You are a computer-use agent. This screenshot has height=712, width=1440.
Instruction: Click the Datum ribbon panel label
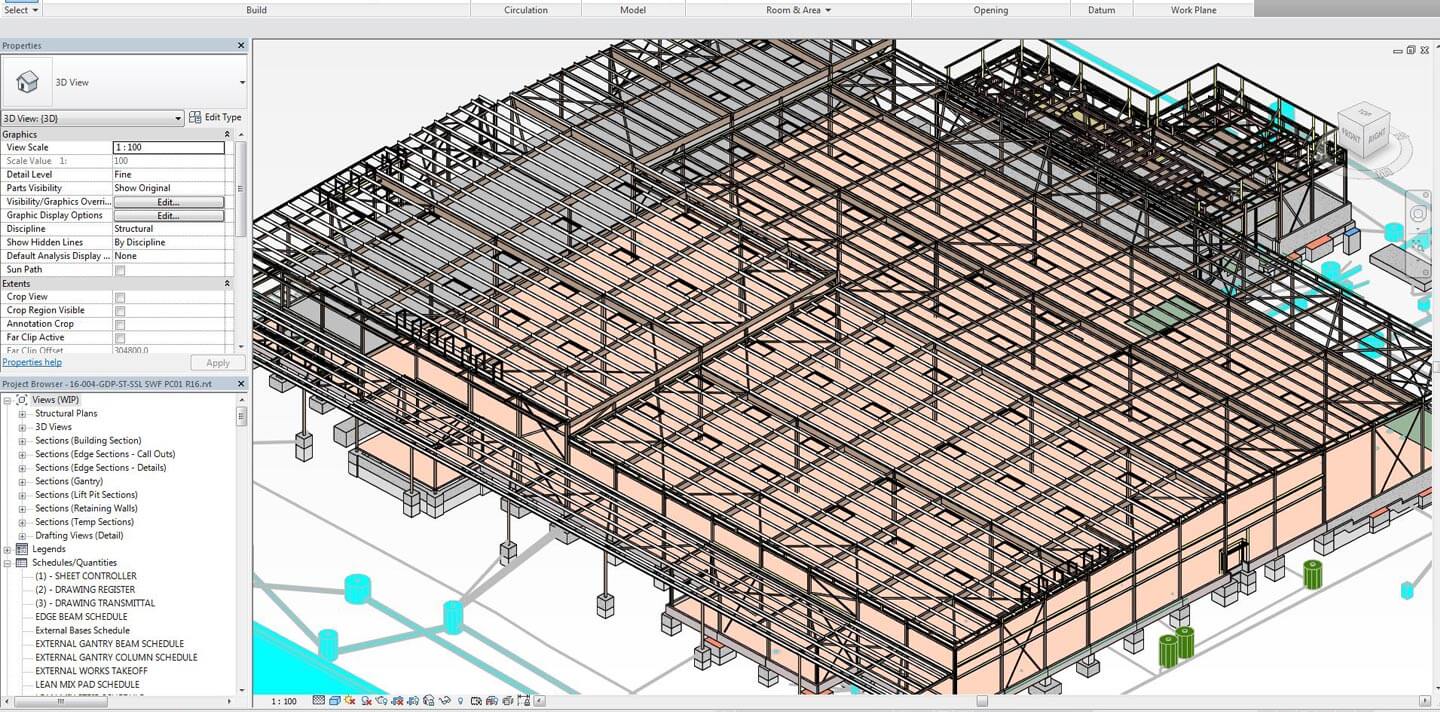coord(1101,10)
